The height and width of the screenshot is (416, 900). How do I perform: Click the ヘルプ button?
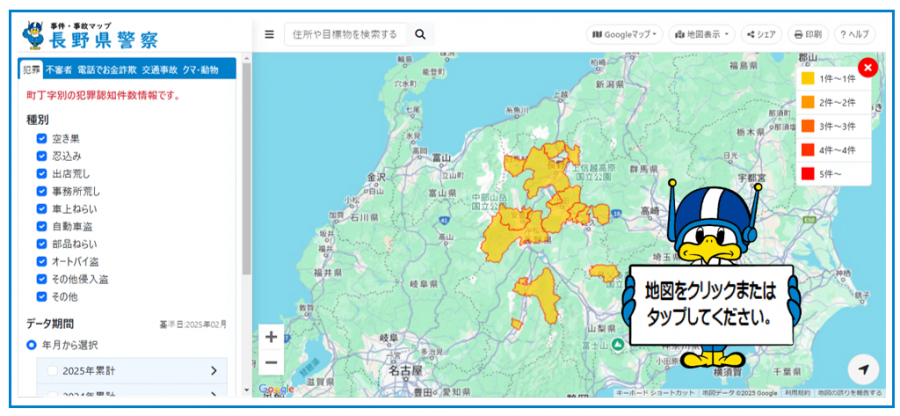[854, 34]
